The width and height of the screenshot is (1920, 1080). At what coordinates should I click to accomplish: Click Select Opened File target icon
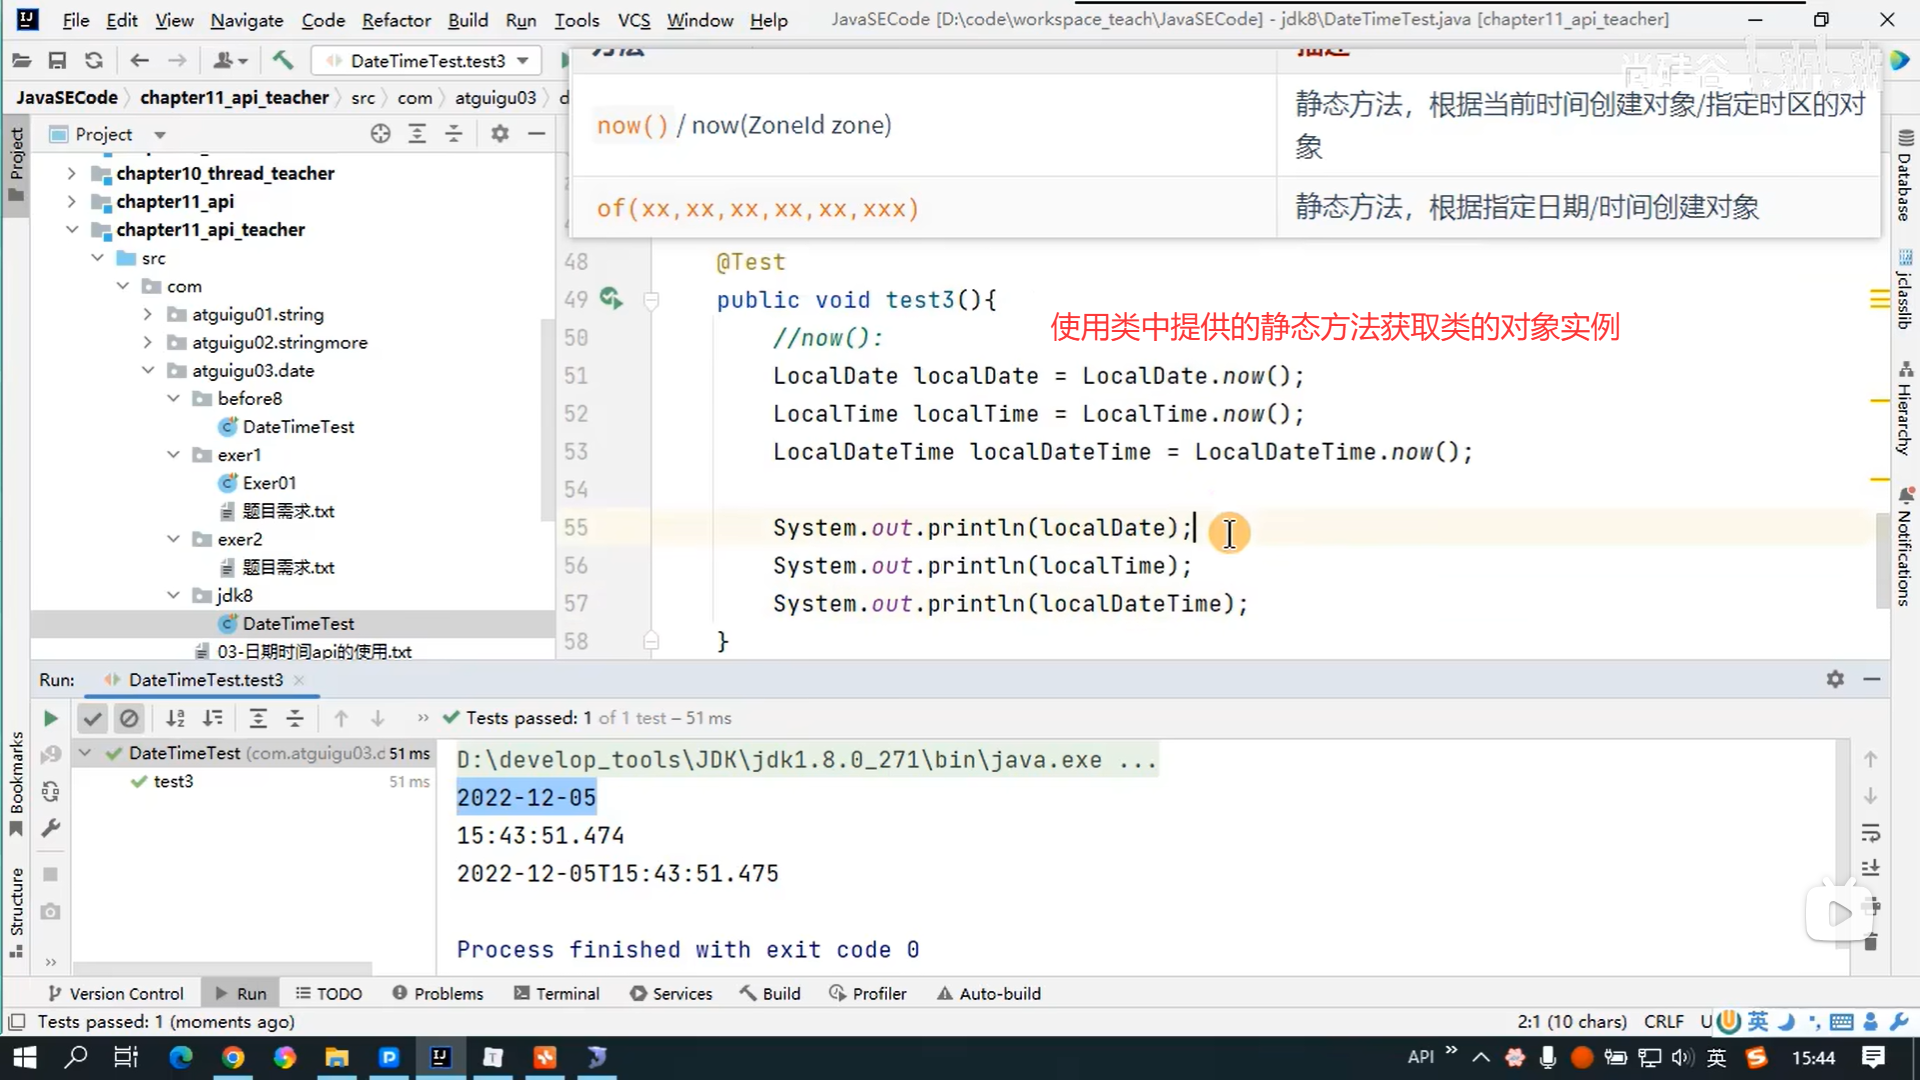[x=380, y=134]
